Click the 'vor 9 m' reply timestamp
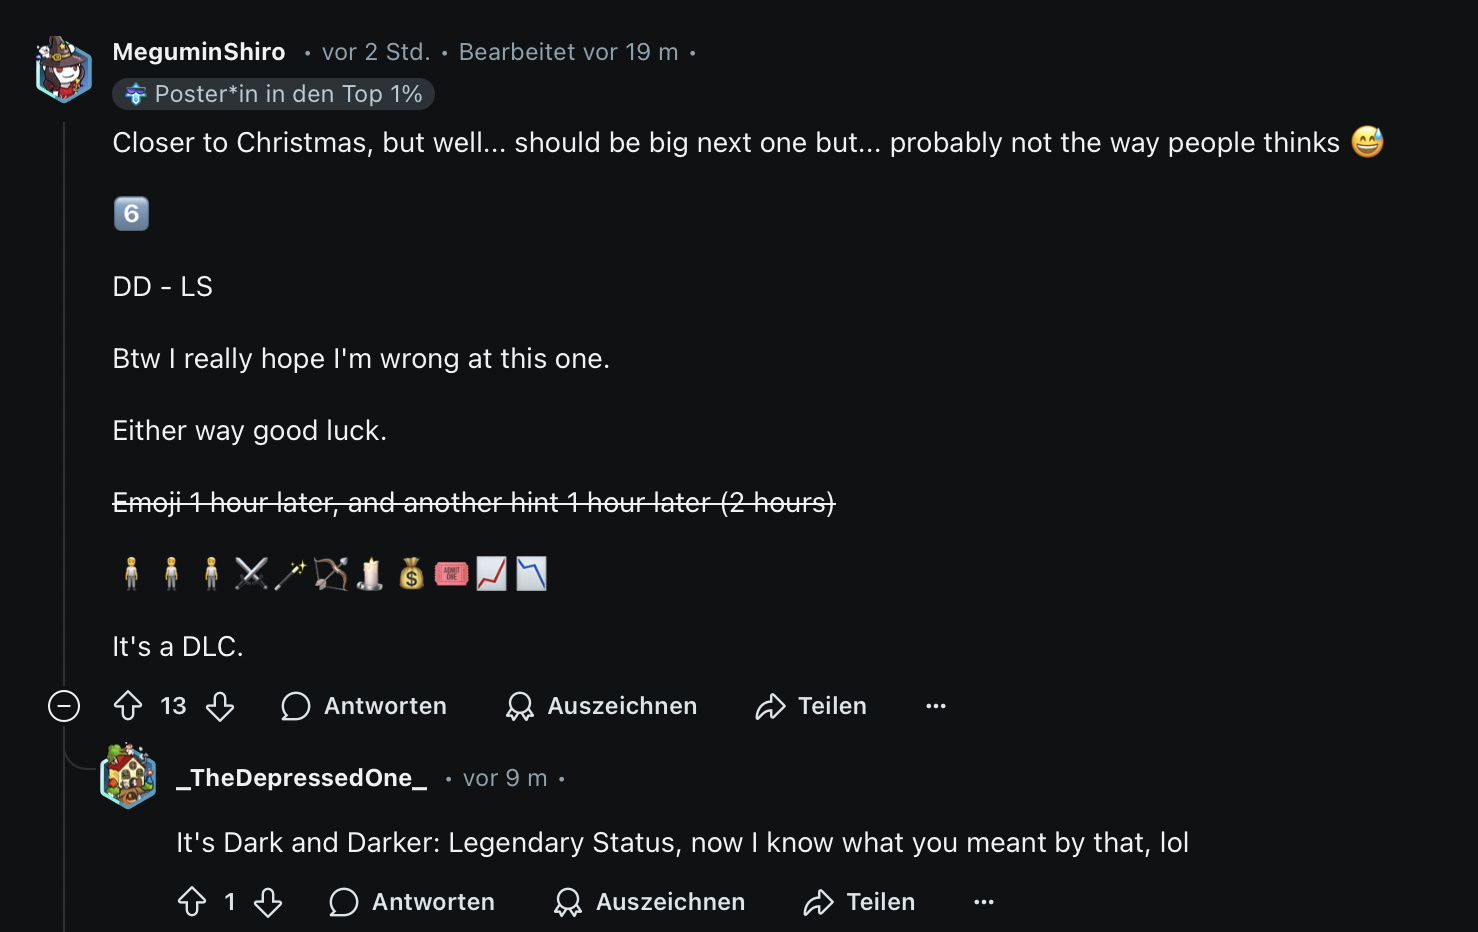 coord(505,778)
